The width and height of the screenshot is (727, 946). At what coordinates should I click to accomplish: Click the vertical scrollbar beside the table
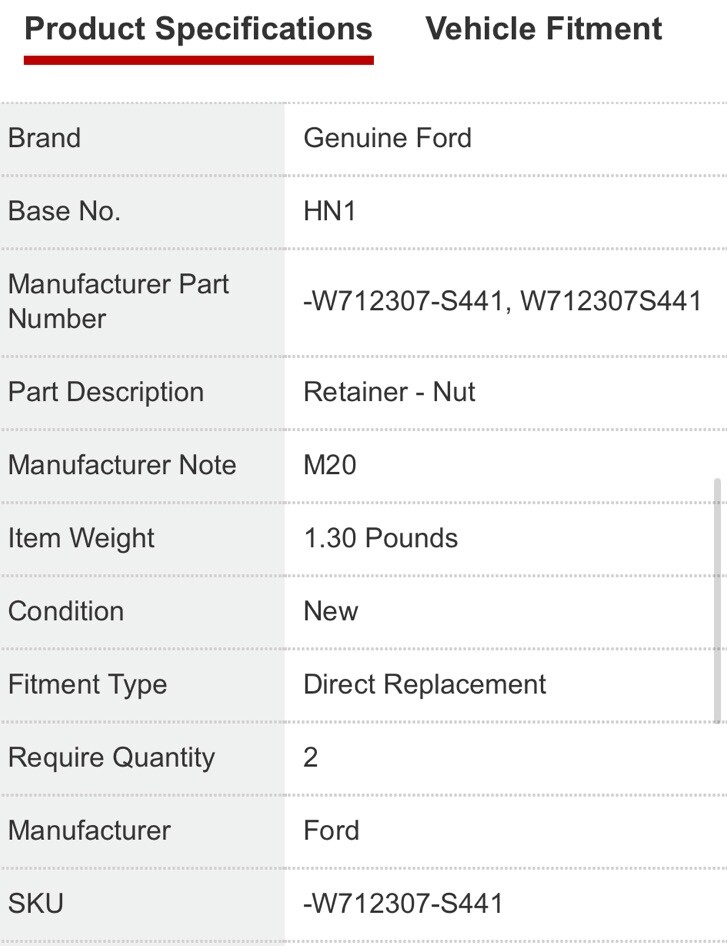717,598
